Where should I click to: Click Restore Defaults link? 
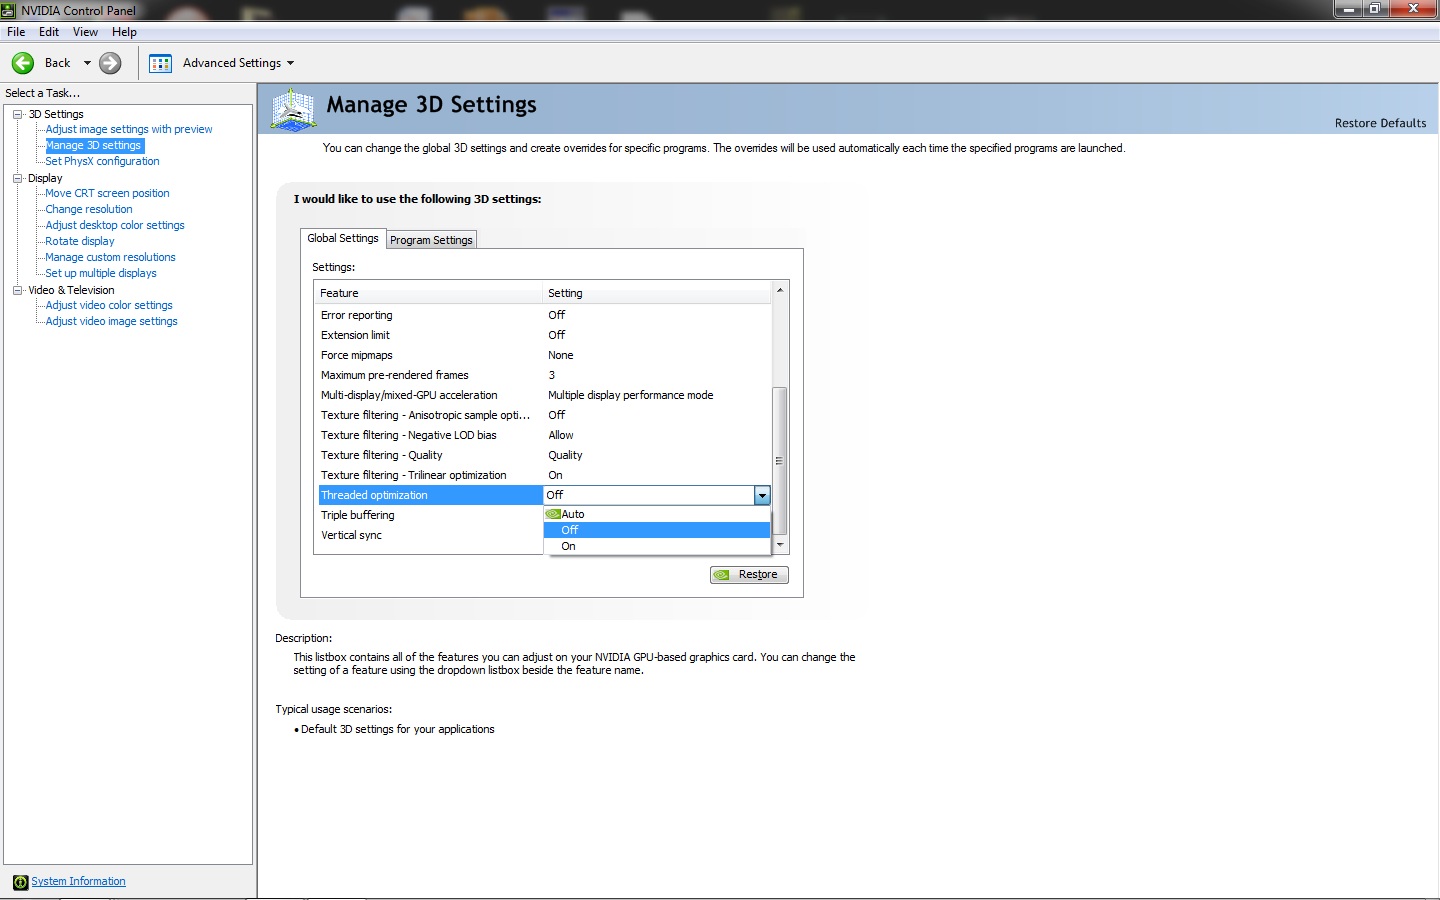[1380, 123]
